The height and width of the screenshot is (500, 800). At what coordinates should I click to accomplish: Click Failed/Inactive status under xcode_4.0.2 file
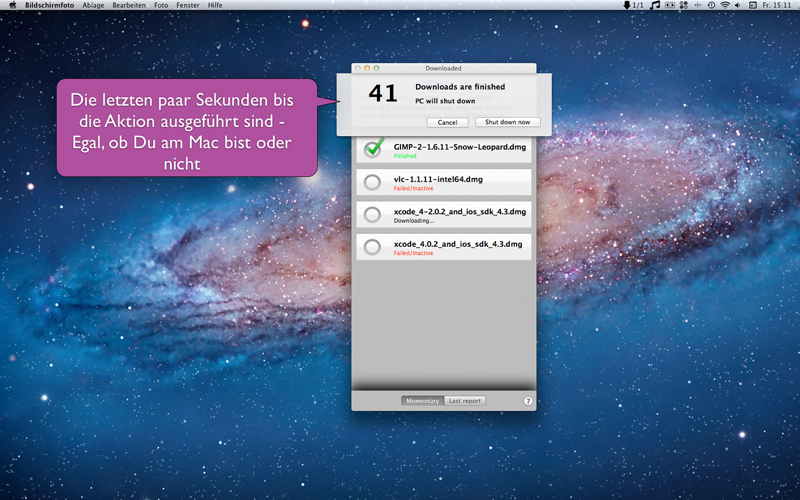tap(413, 253)
